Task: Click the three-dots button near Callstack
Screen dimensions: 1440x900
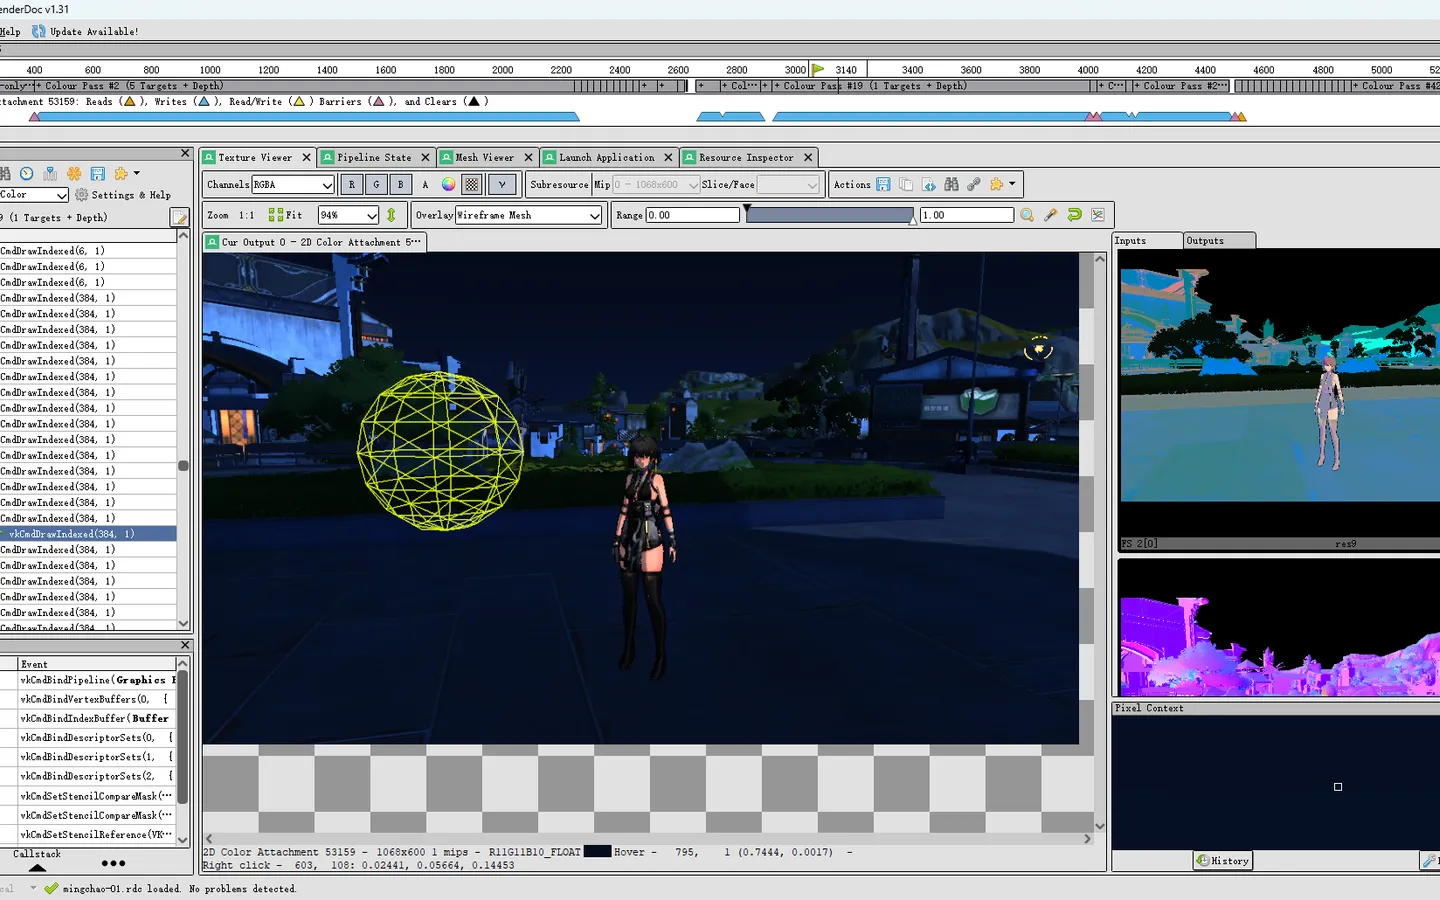Action: [x=113, y=863]
